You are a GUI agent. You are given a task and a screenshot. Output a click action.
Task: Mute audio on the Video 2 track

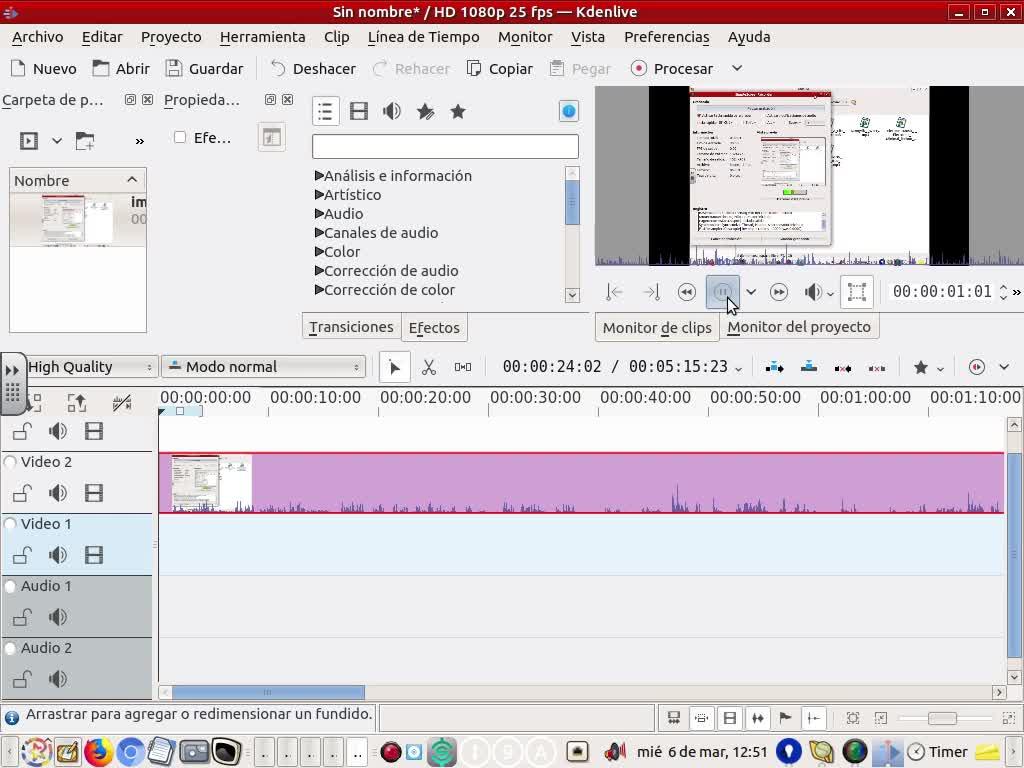click(x=58, y=493)
